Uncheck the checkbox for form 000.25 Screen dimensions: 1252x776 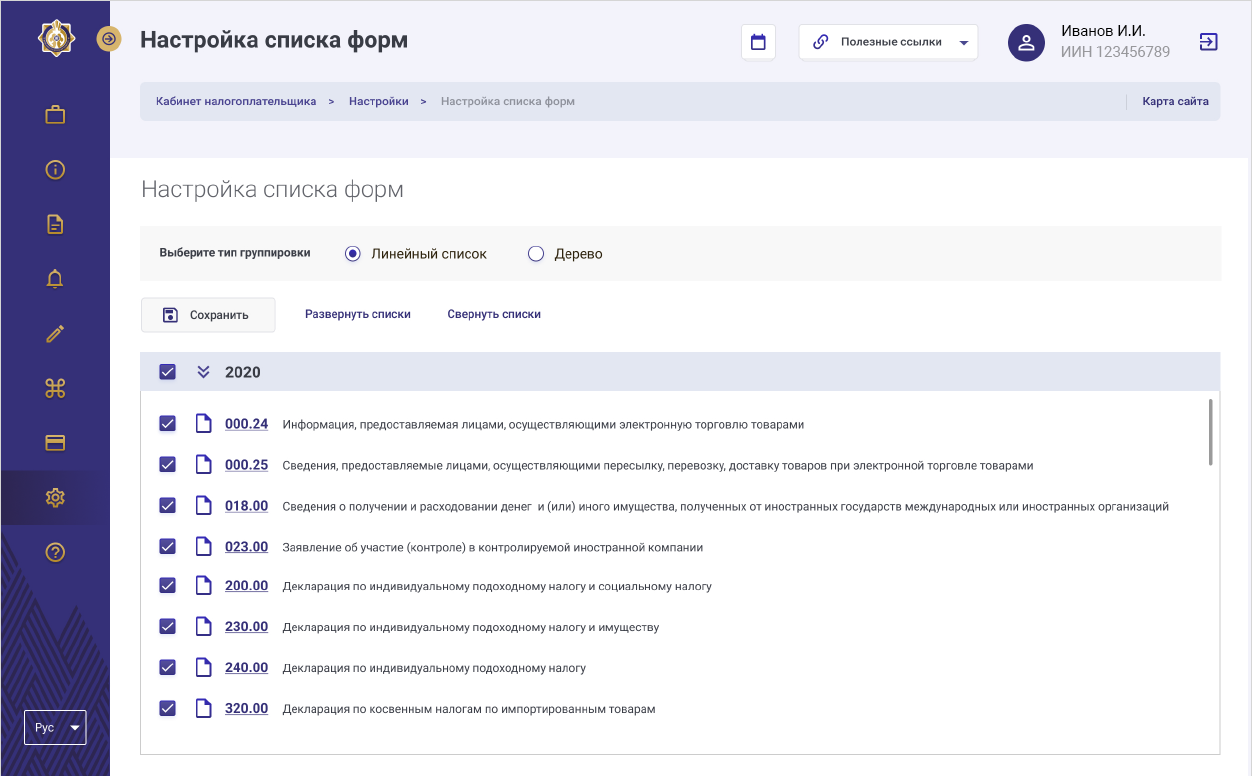tap(167, 465)
